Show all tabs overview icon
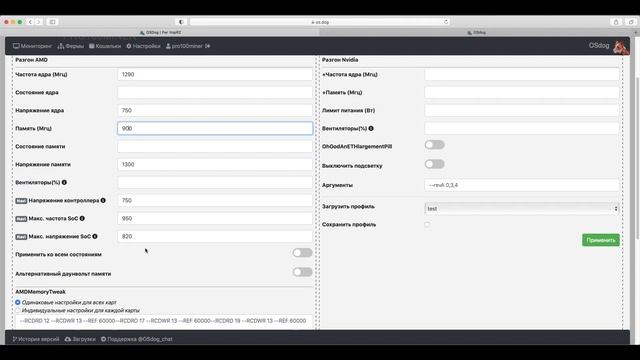640x360 pixels. [631, 22]
